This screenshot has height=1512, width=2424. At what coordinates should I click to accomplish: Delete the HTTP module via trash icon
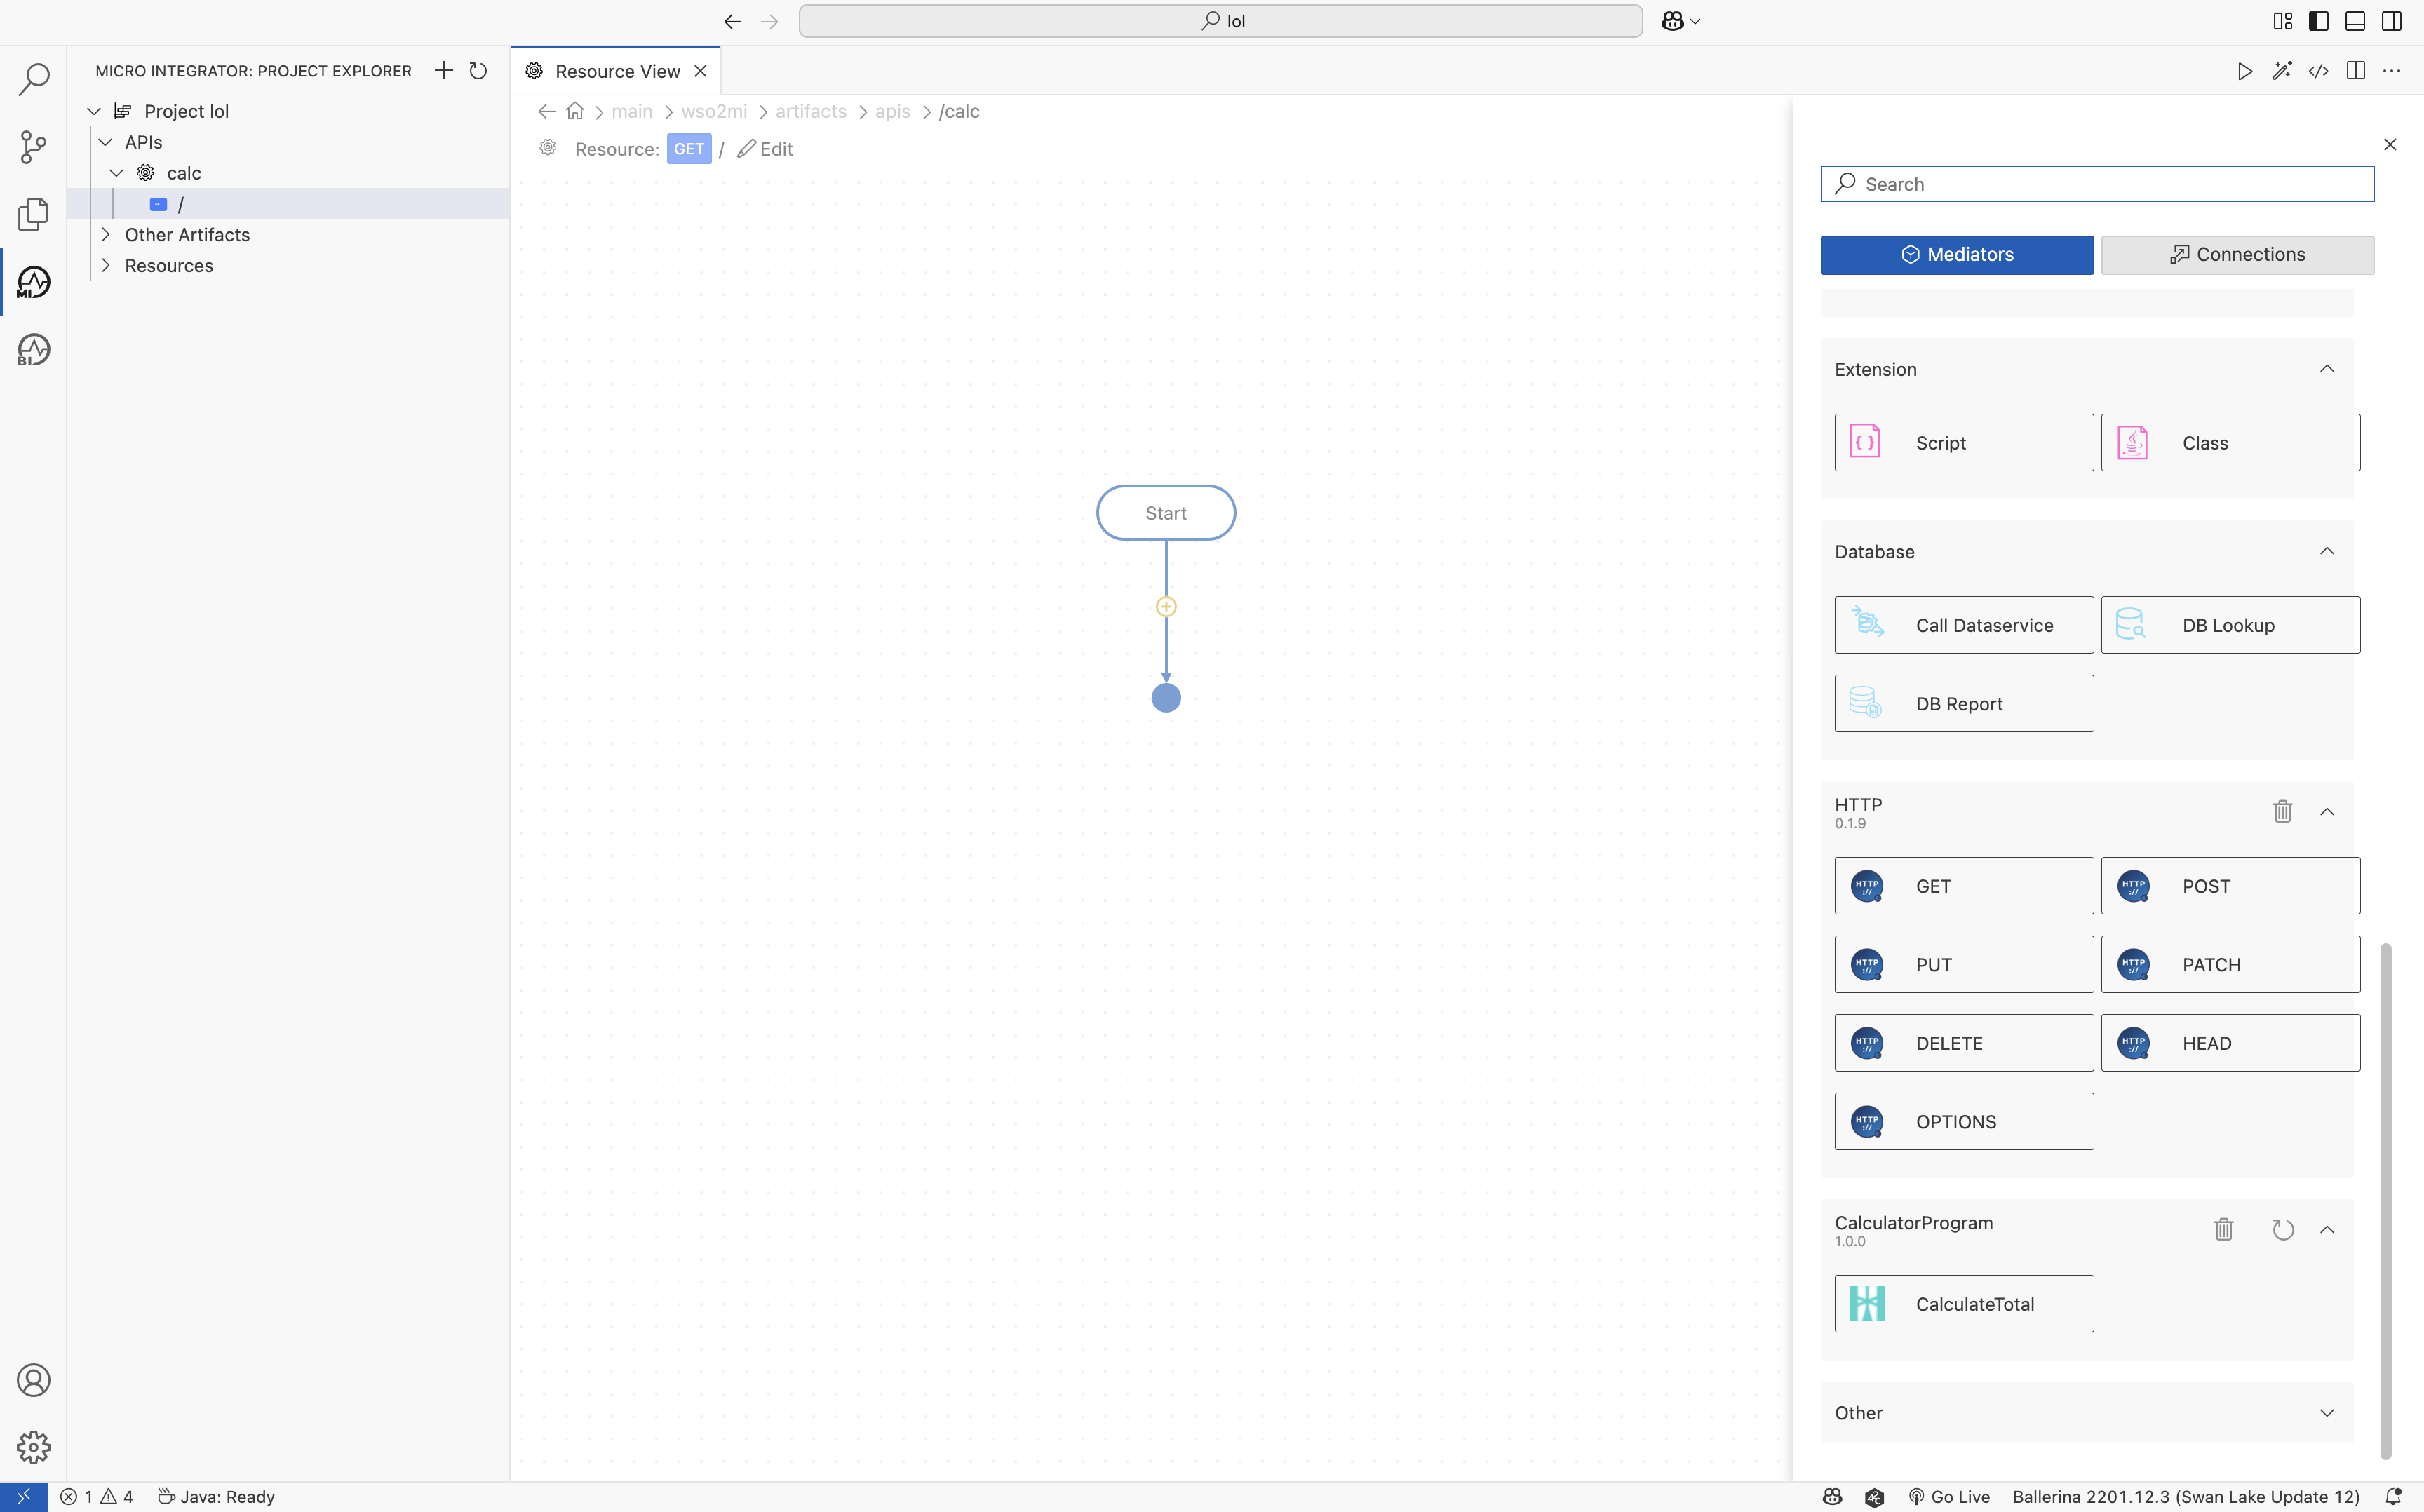(x=2282, y=811)
